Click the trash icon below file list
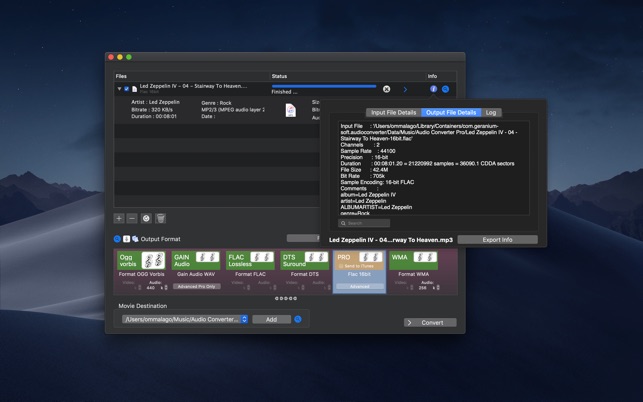643x402 pixels. [x=161, y=218]
